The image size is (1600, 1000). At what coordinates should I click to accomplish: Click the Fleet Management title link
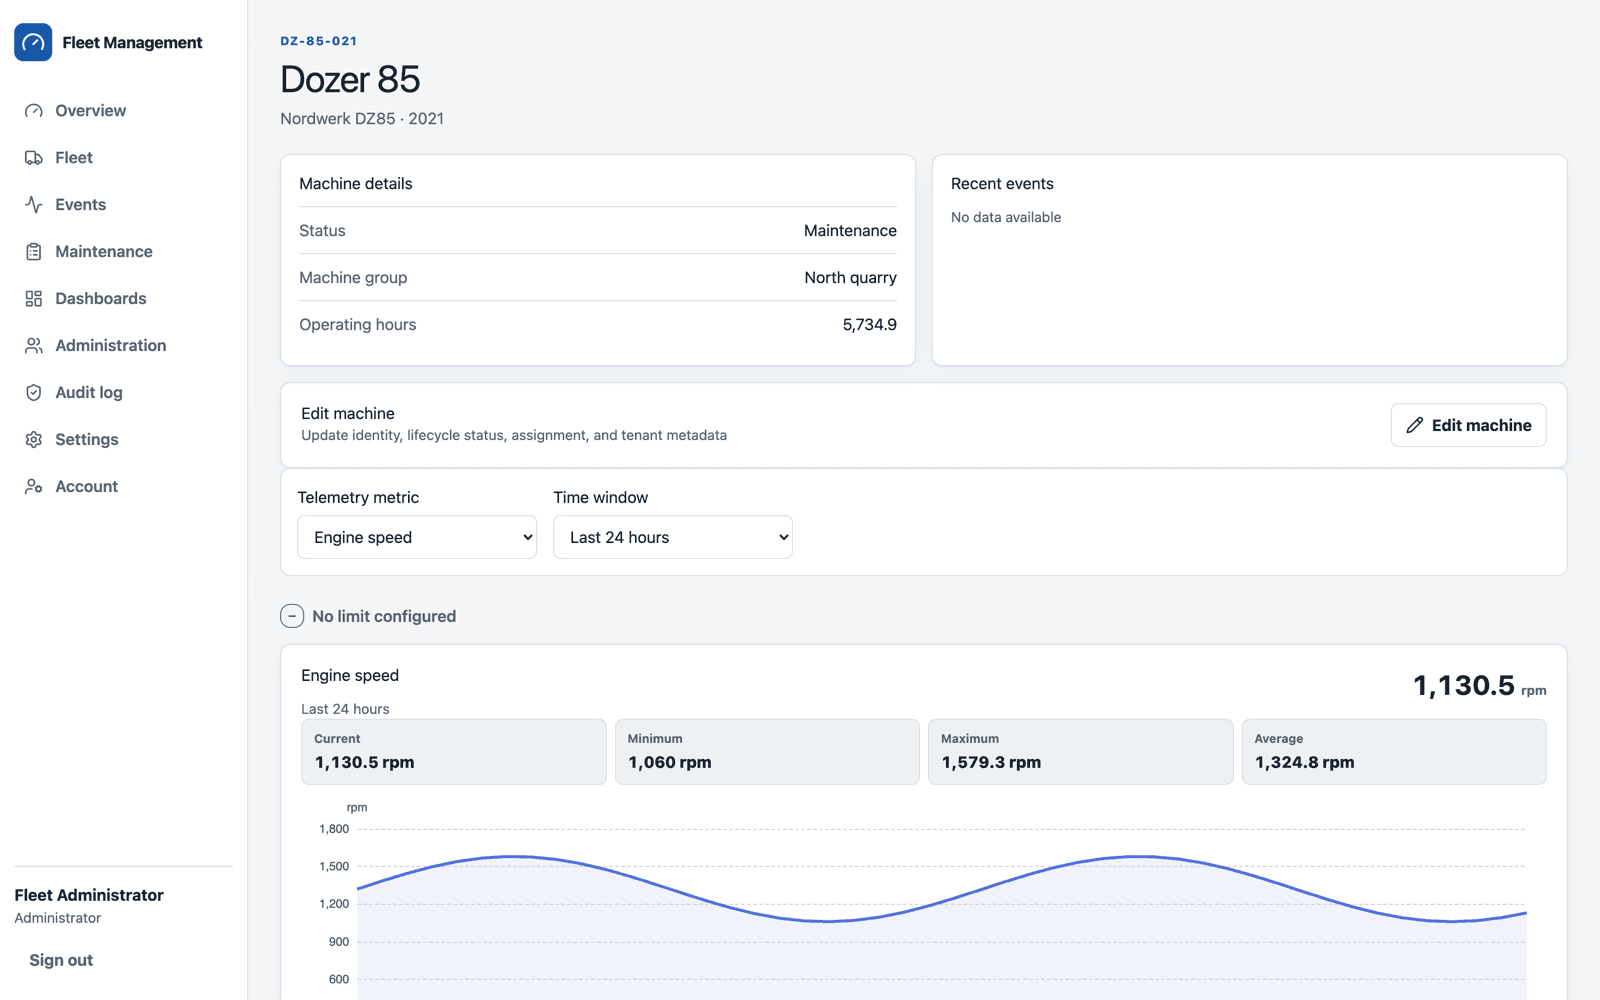[132, 42]
